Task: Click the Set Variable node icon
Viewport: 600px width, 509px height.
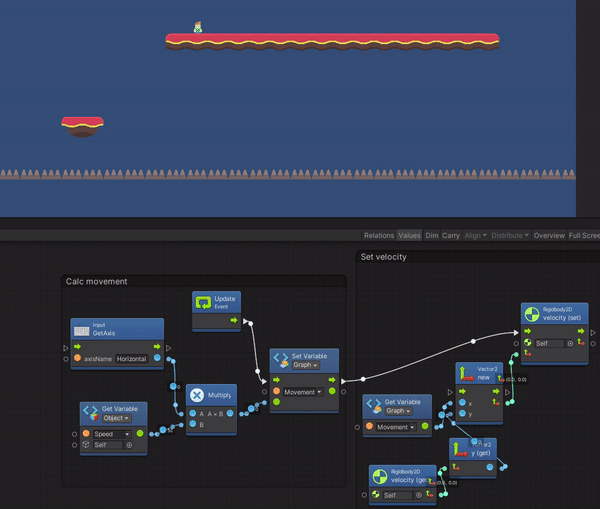Action: pyautogui.click(x=280, y=360)
